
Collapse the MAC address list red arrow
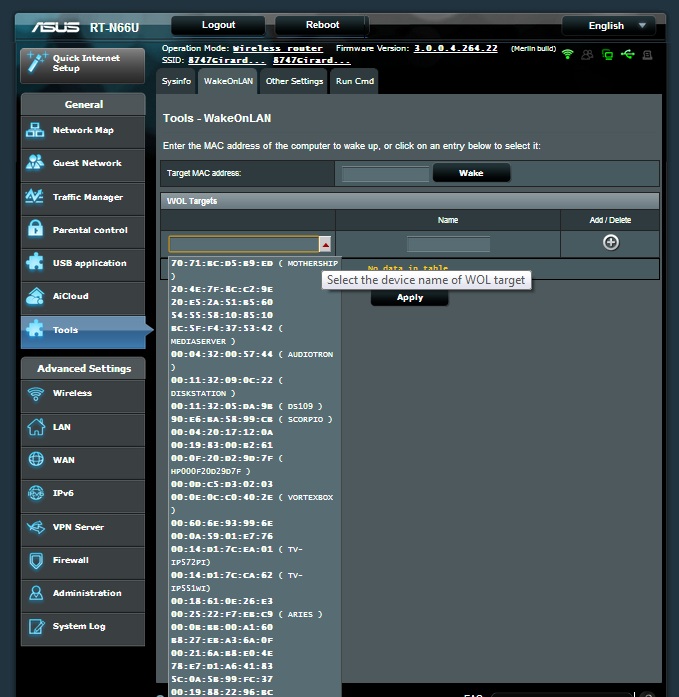coord(325,244)
